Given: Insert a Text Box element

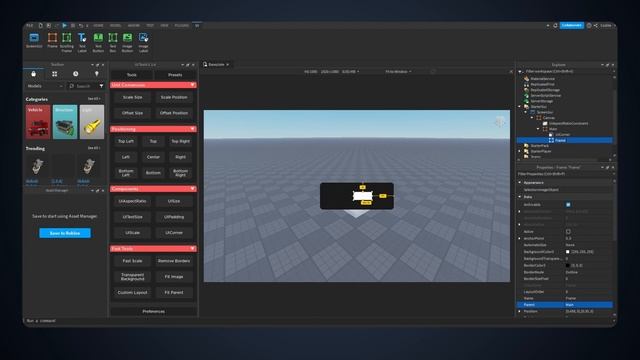Looking at the screenshot, I should (113, 42).
